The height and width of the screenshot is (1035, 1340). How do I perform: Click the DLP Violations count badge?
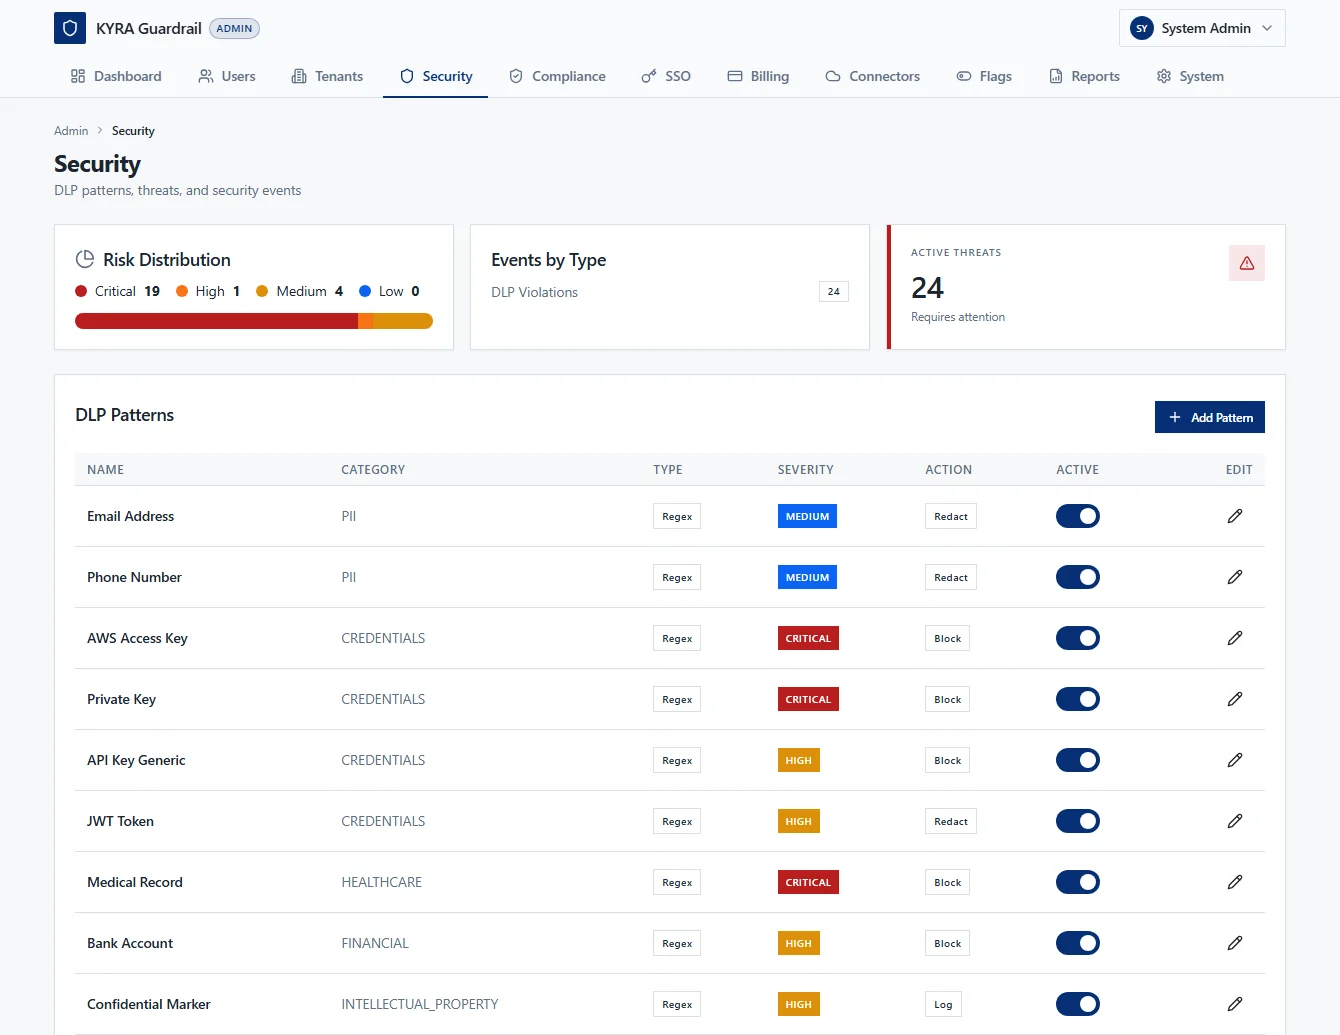(834, 291)
